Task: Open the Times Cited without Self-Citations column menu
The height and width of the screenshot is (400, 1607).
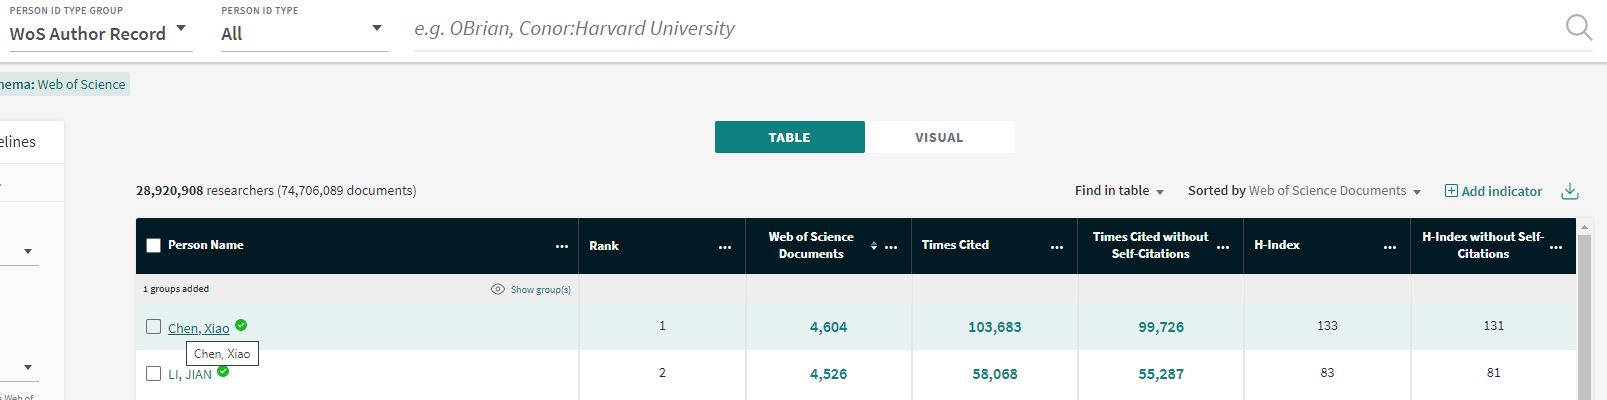Action: click(1223, 246)
